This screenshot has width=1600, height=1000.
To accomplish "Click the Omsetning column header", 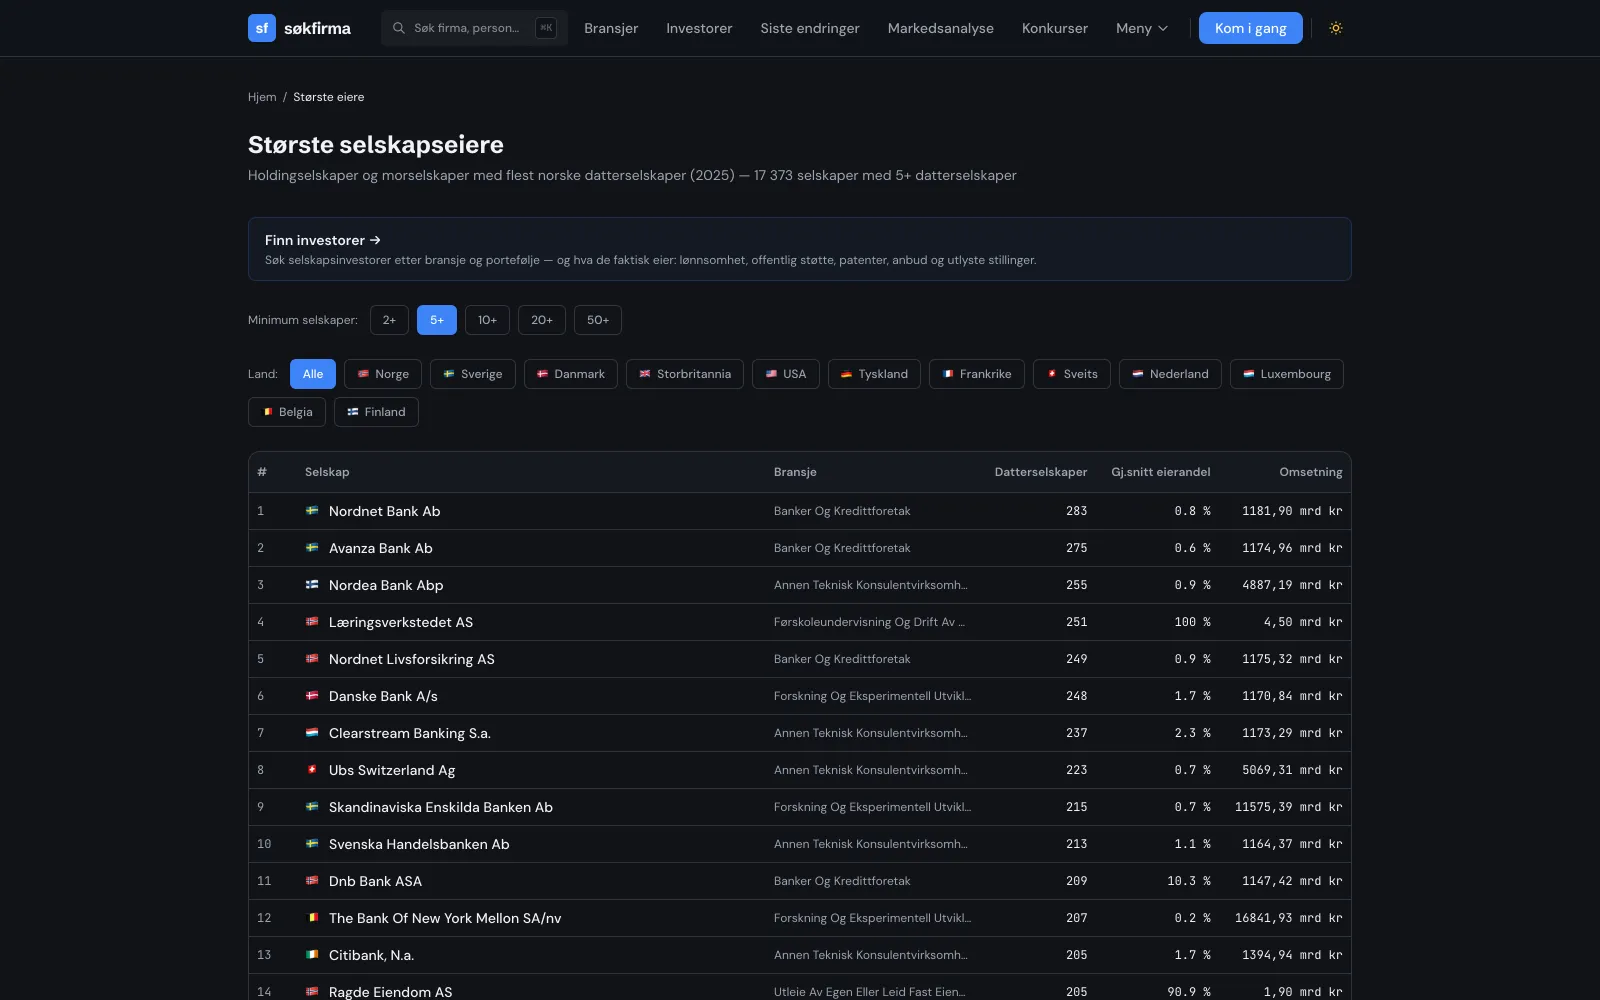I will pyautogui.click(x=1311, y=472).
